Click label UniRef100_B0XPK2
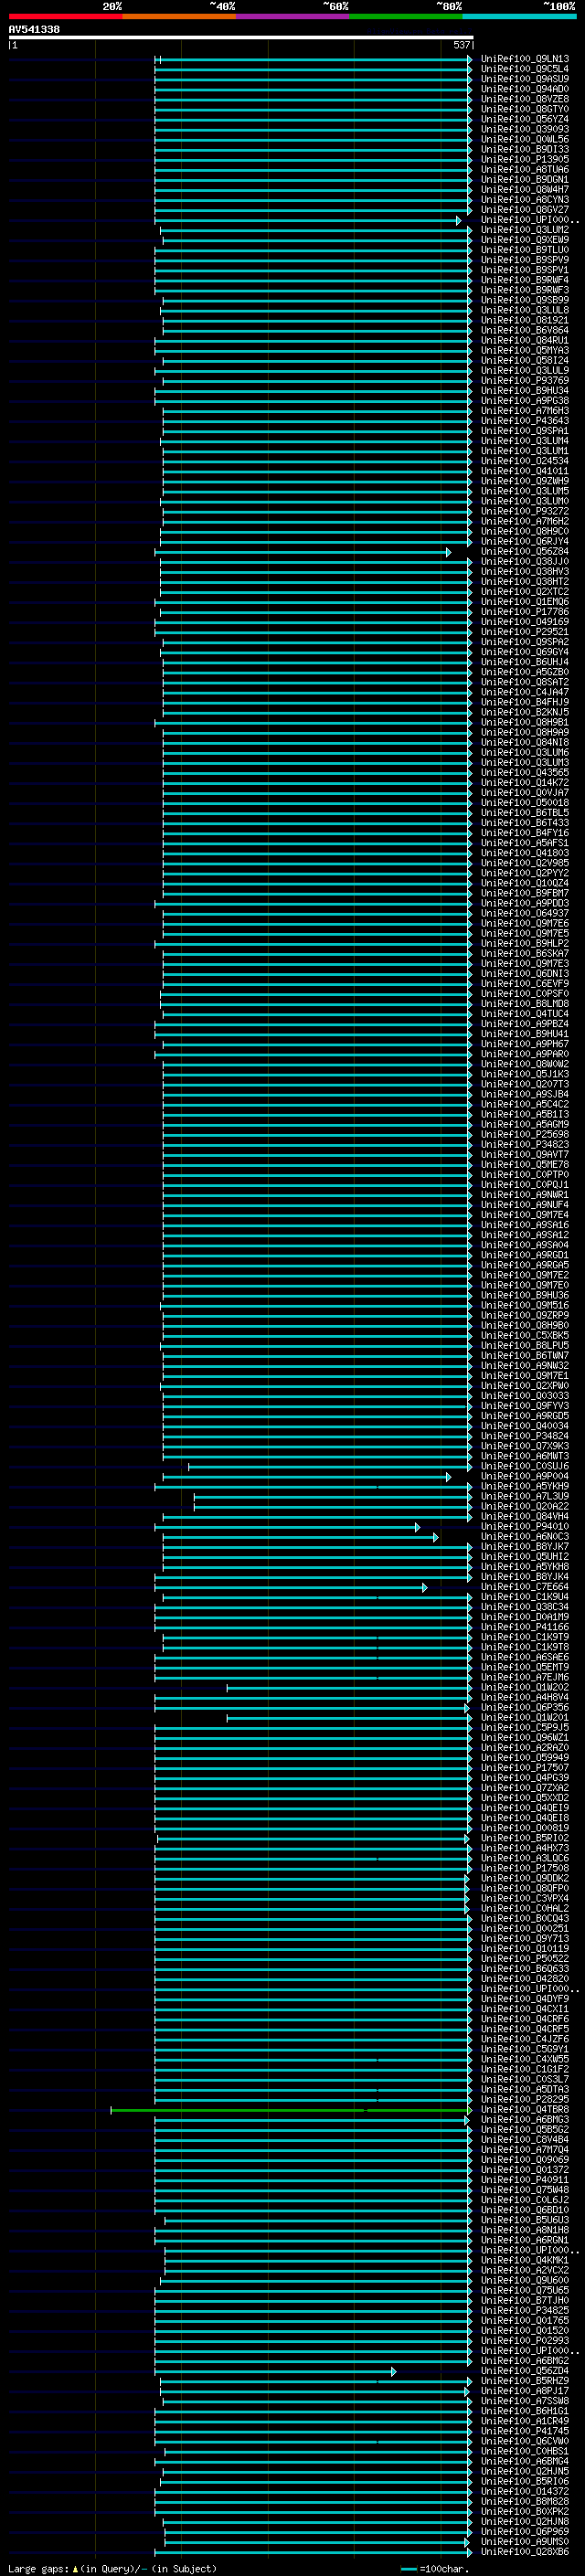 tap(525, 2512)
